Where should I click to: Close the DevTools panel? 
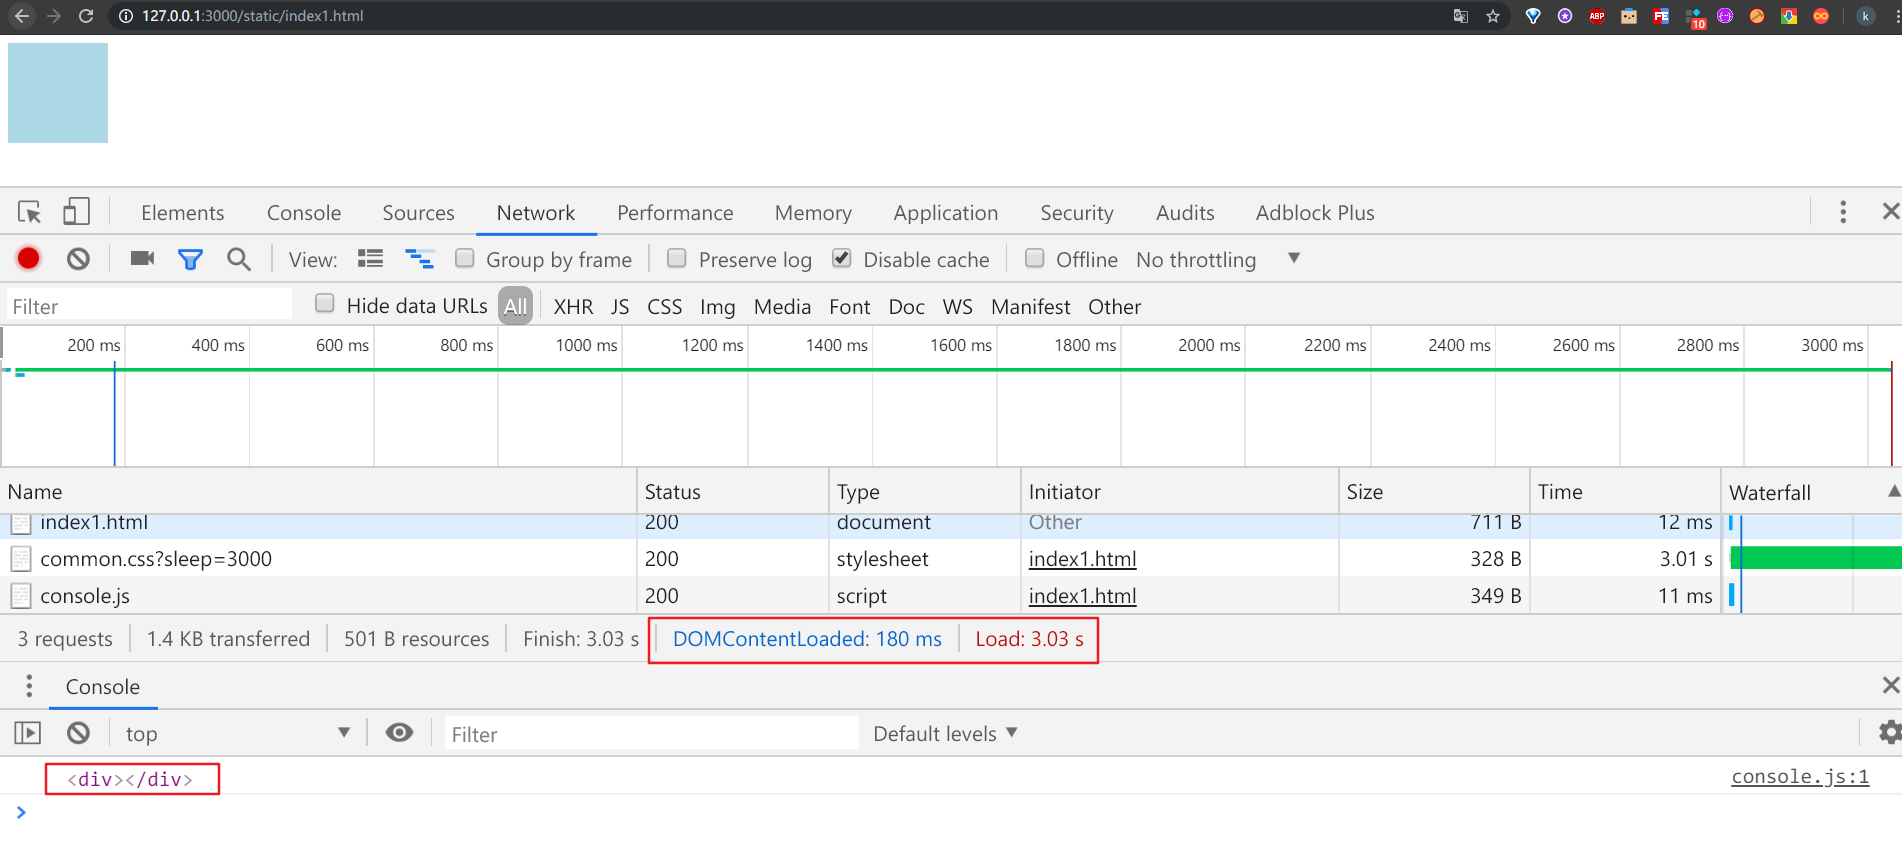[x=1890, y=211]
